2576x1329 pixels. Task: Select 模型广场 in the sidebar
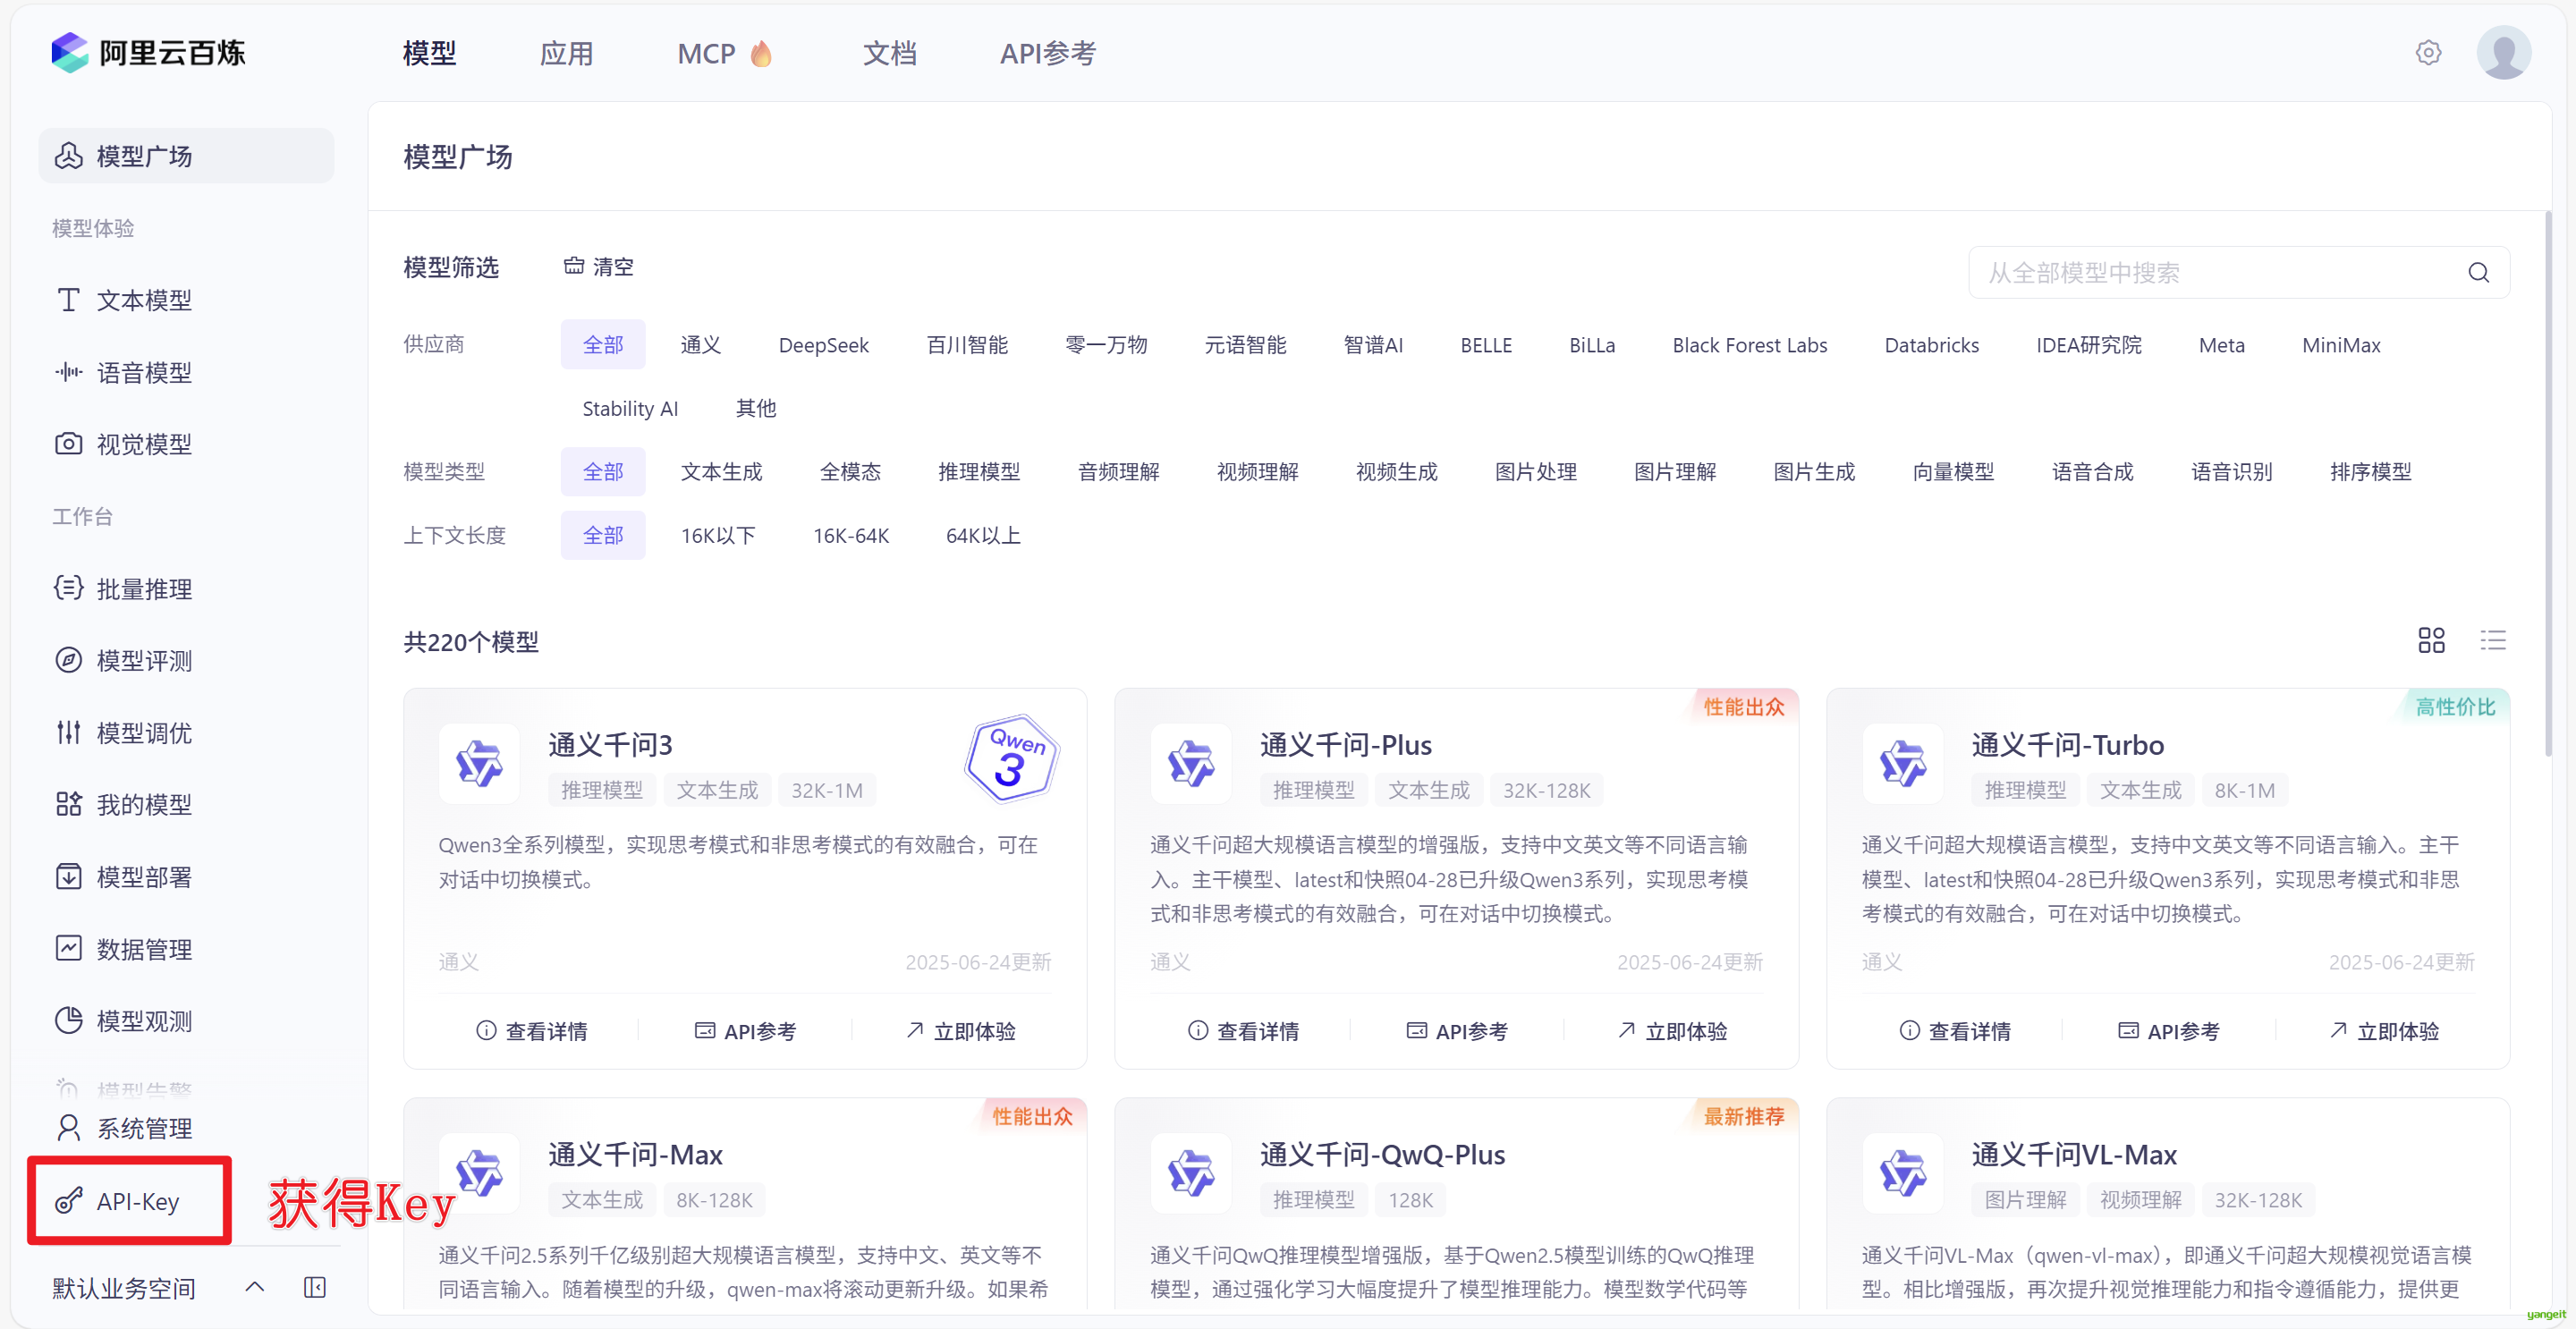point(186,156)
